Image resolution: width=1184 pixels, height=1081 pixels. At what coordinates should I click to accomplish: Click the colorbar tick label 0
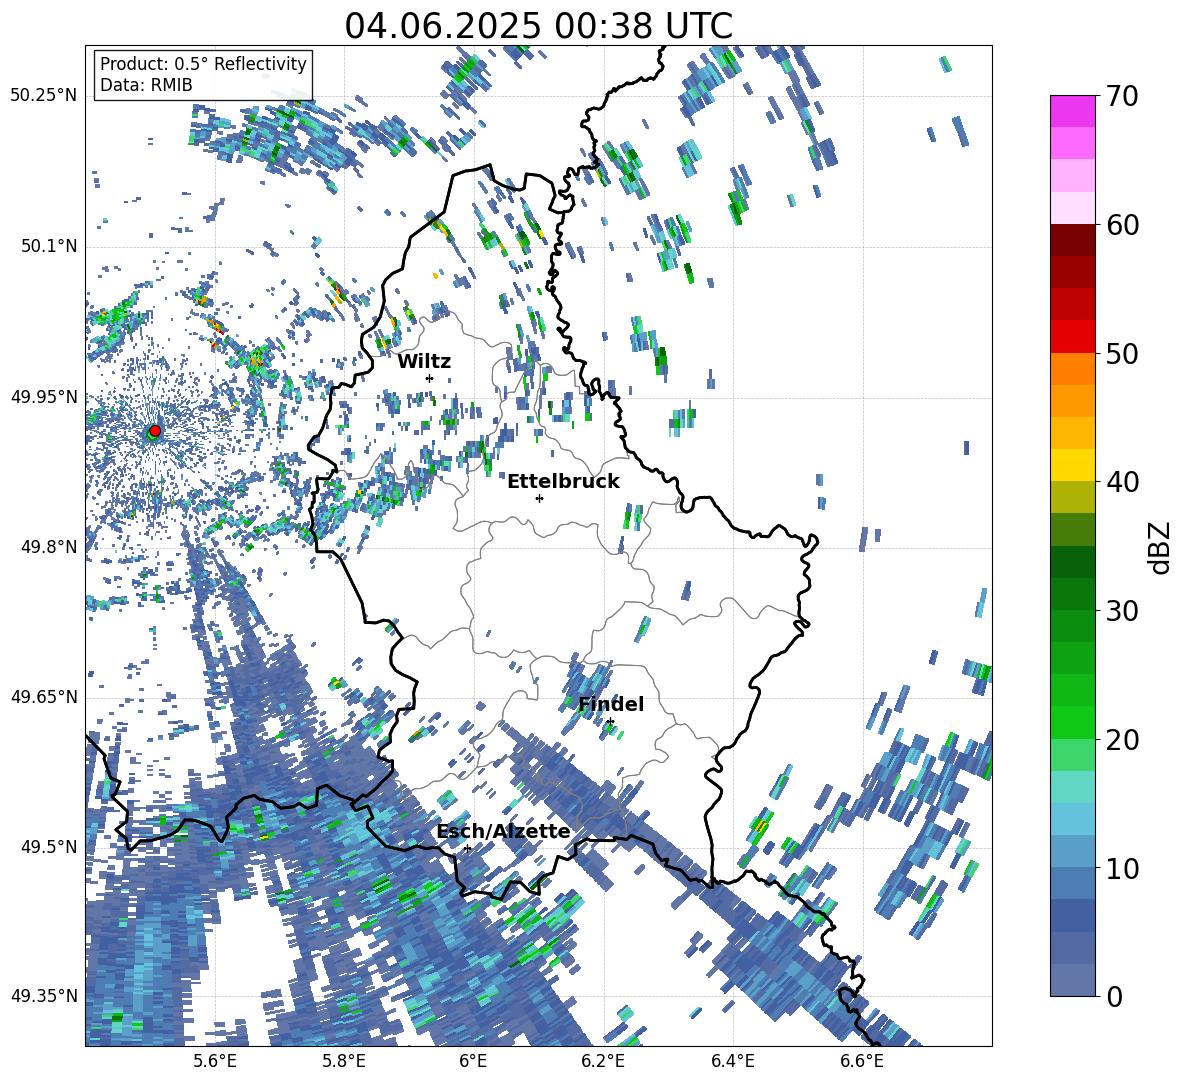[1114, 996]
